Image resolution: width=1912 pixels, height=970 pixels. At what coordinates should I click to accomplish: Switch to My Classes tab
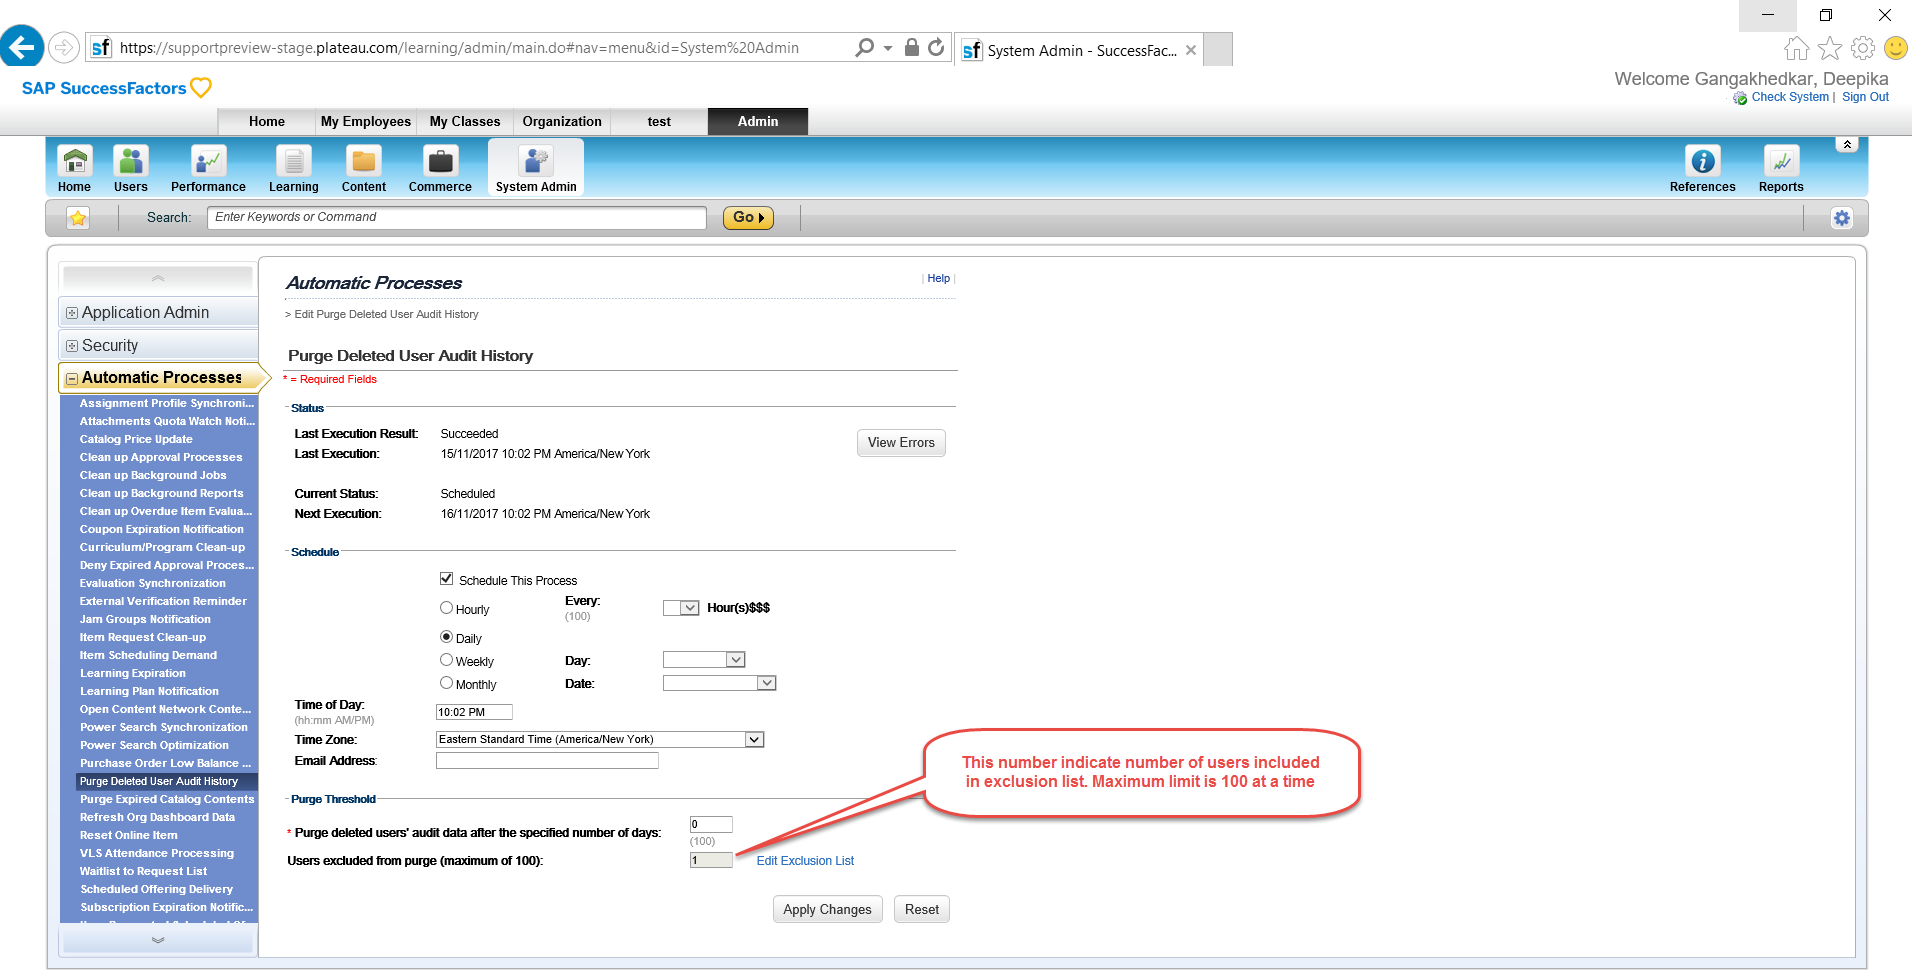tap(465, 121)
